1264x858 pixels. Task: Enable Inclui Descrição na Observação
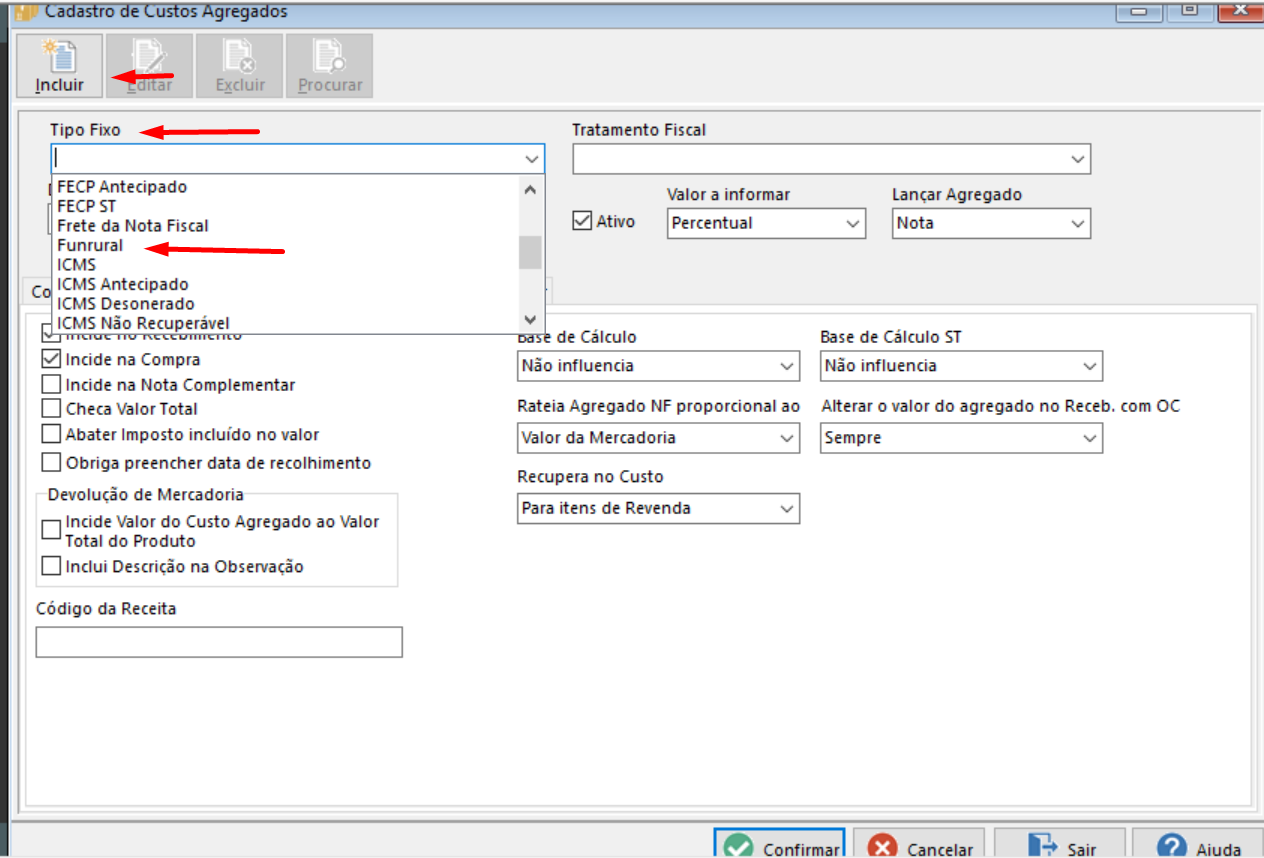(50, 566)
